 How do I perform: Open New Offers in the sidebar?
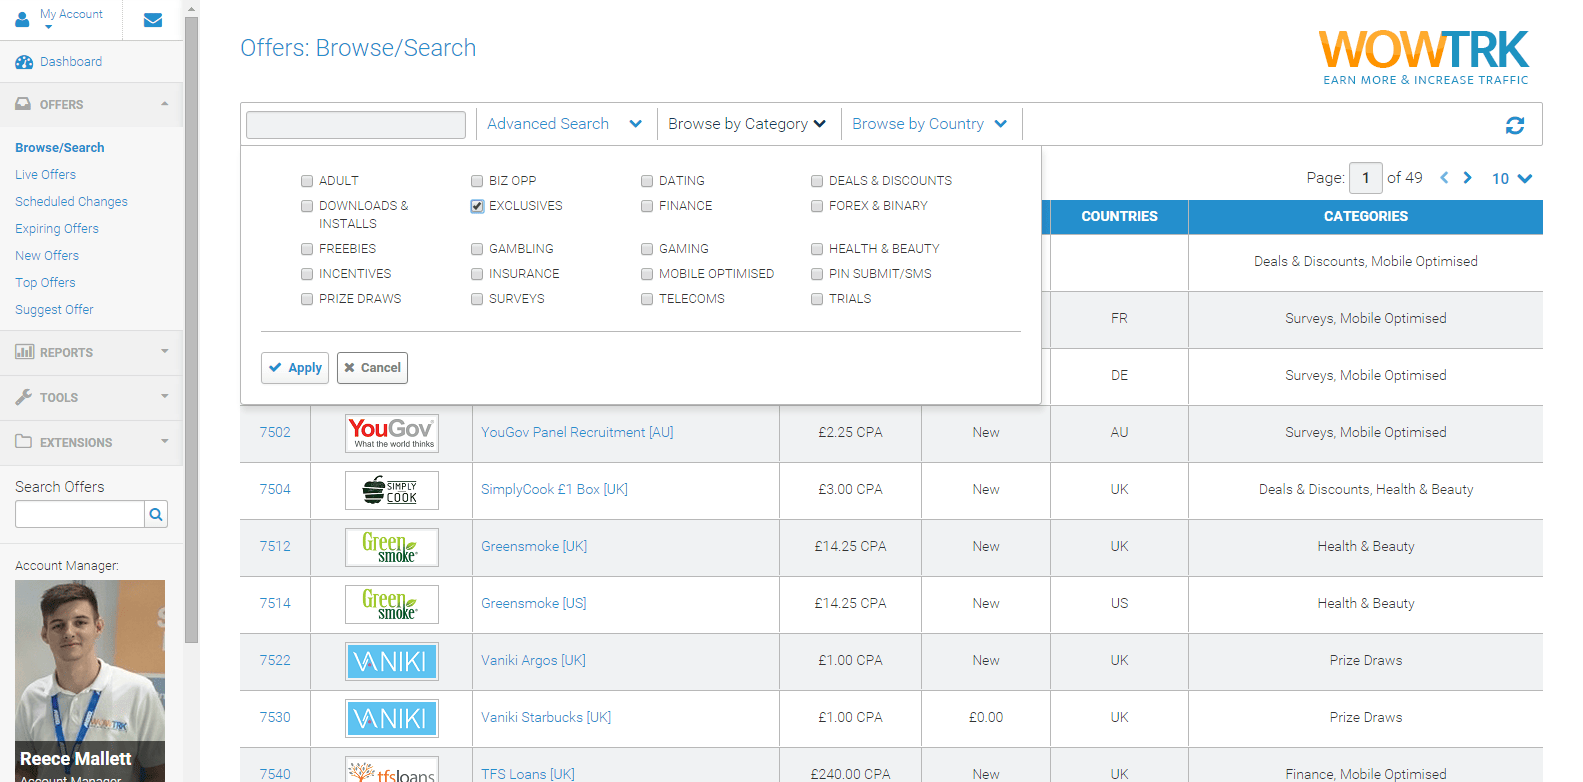pyautogui.click(x=47, y=255)
